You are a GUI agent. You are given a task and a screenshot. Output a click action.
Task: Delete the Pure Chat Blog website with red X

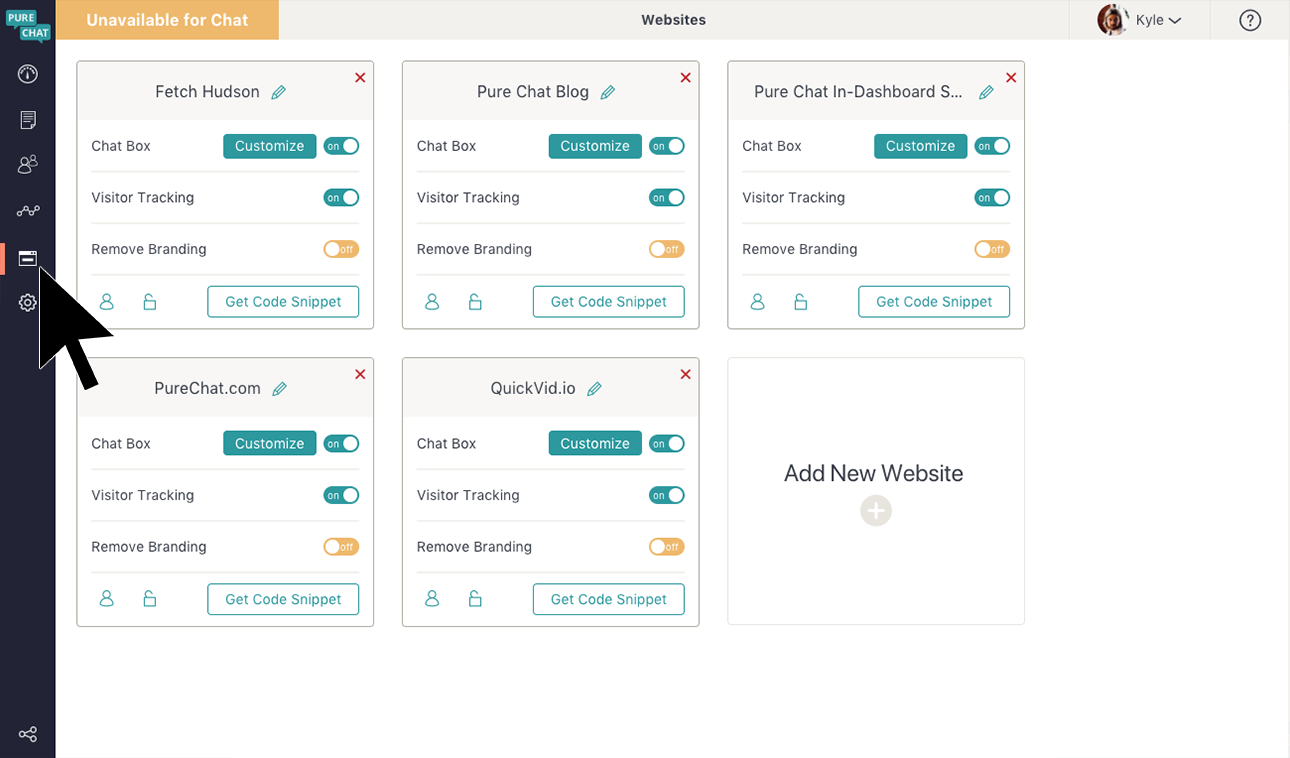pyautogui.click(x=685, y=77)
